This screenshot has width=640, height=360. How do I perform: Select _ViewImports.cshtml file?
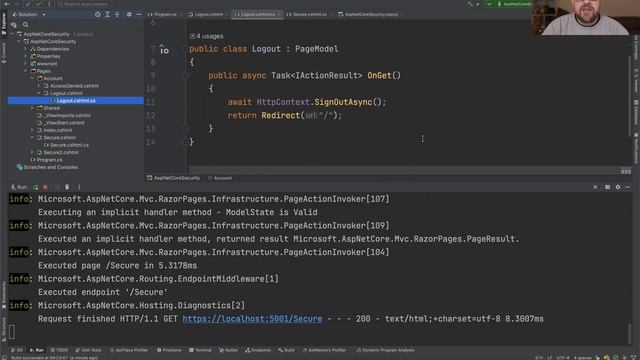tap(67, 116)
